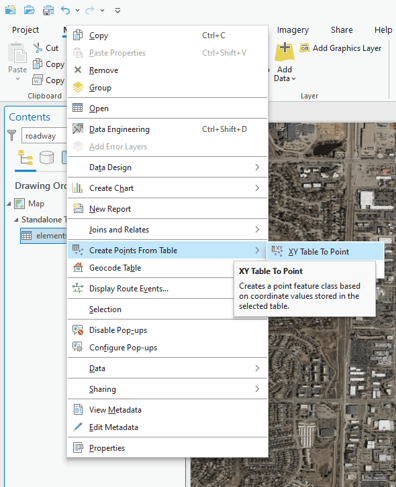Switch to the Imagery ribbon tab

(293, 30)
